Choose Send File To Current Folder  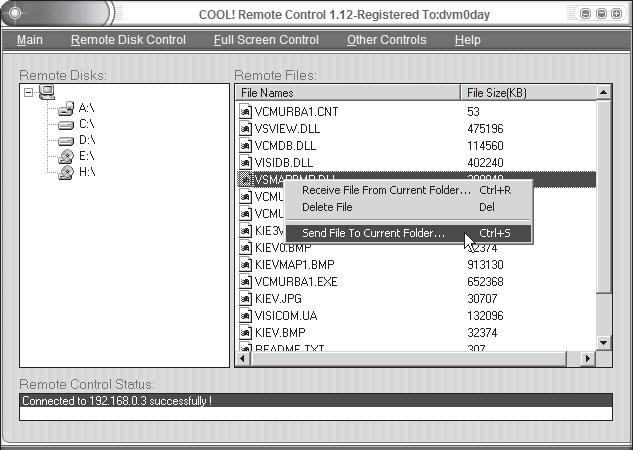(373, 233)
